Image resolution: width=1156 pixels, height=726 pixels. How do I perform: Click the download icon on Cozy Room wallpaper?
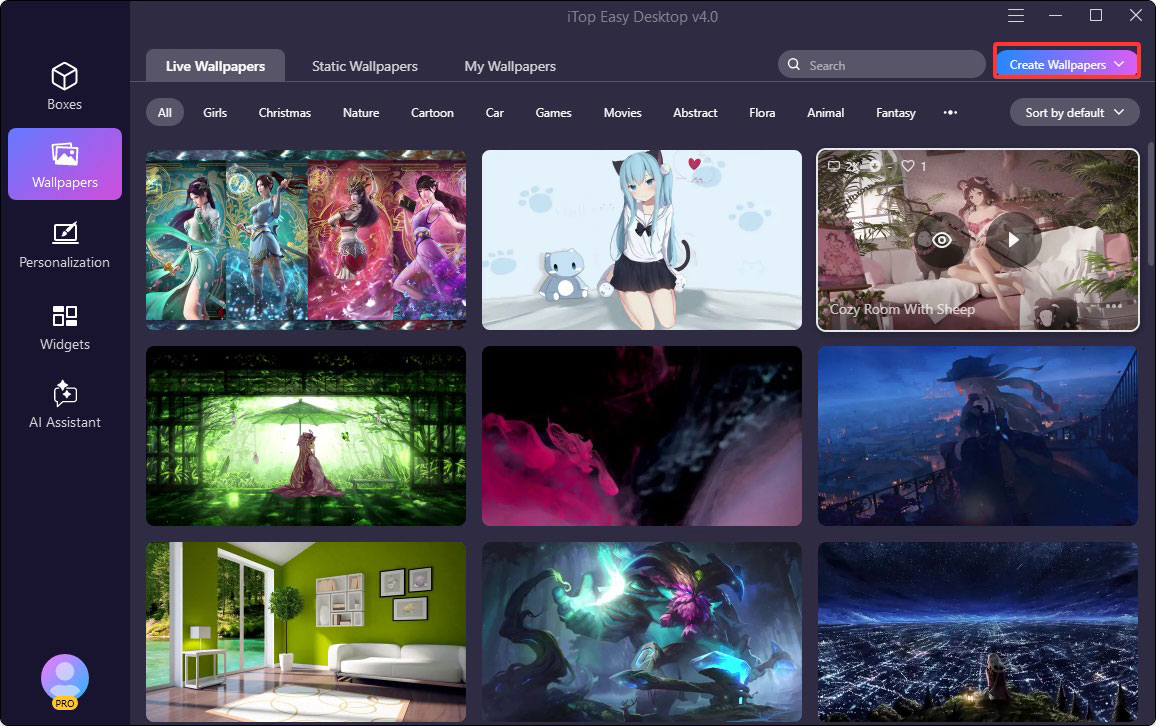pyautogui.click(x=876, y=166)
